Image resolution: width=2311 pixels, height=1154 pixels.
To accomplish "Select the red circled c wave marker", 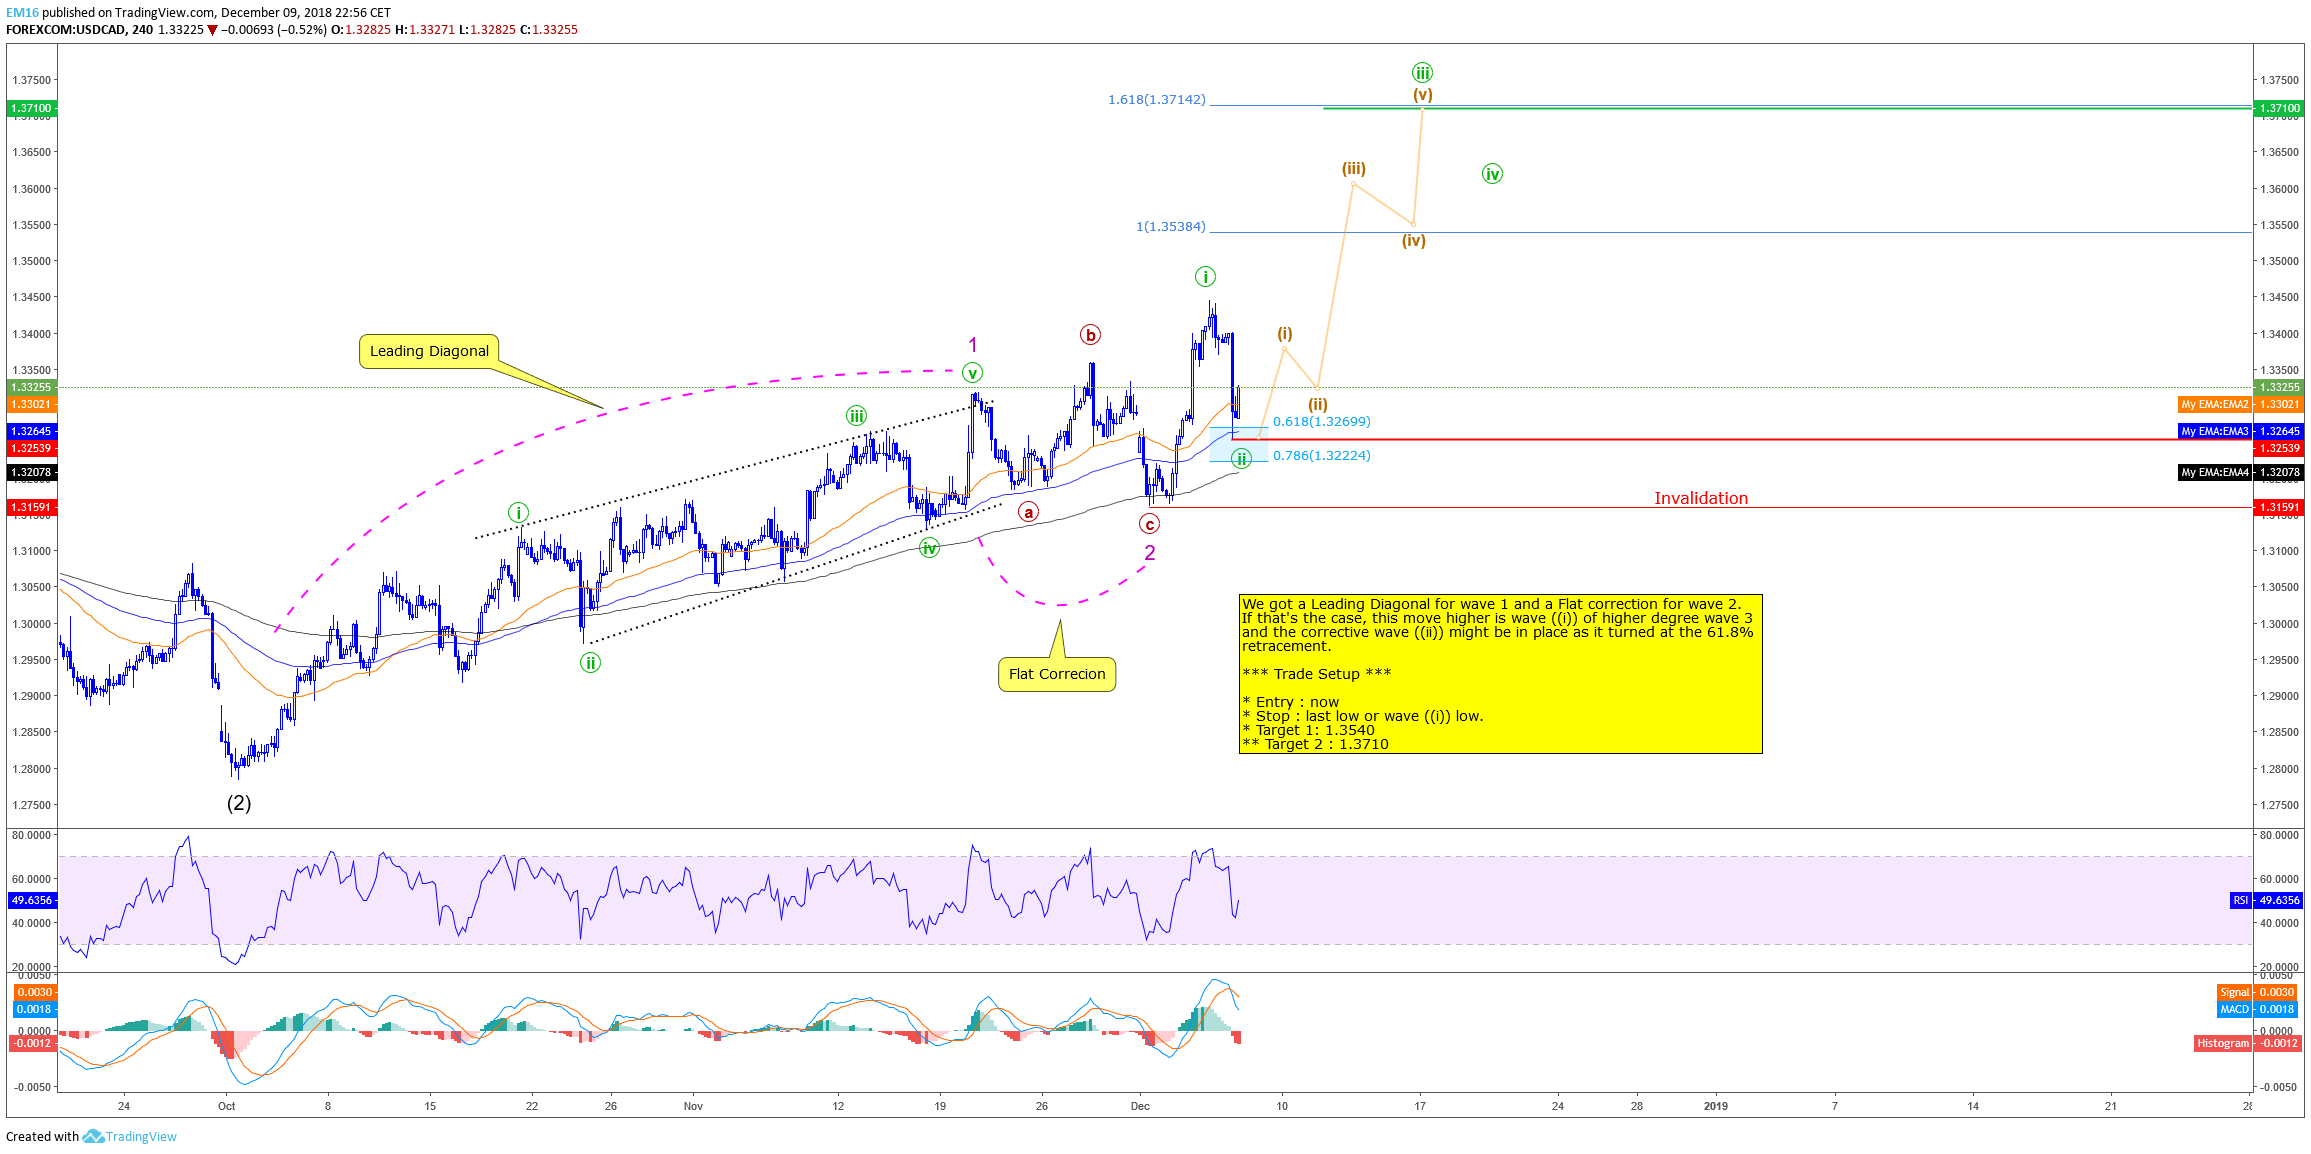I will [1149, 524].
